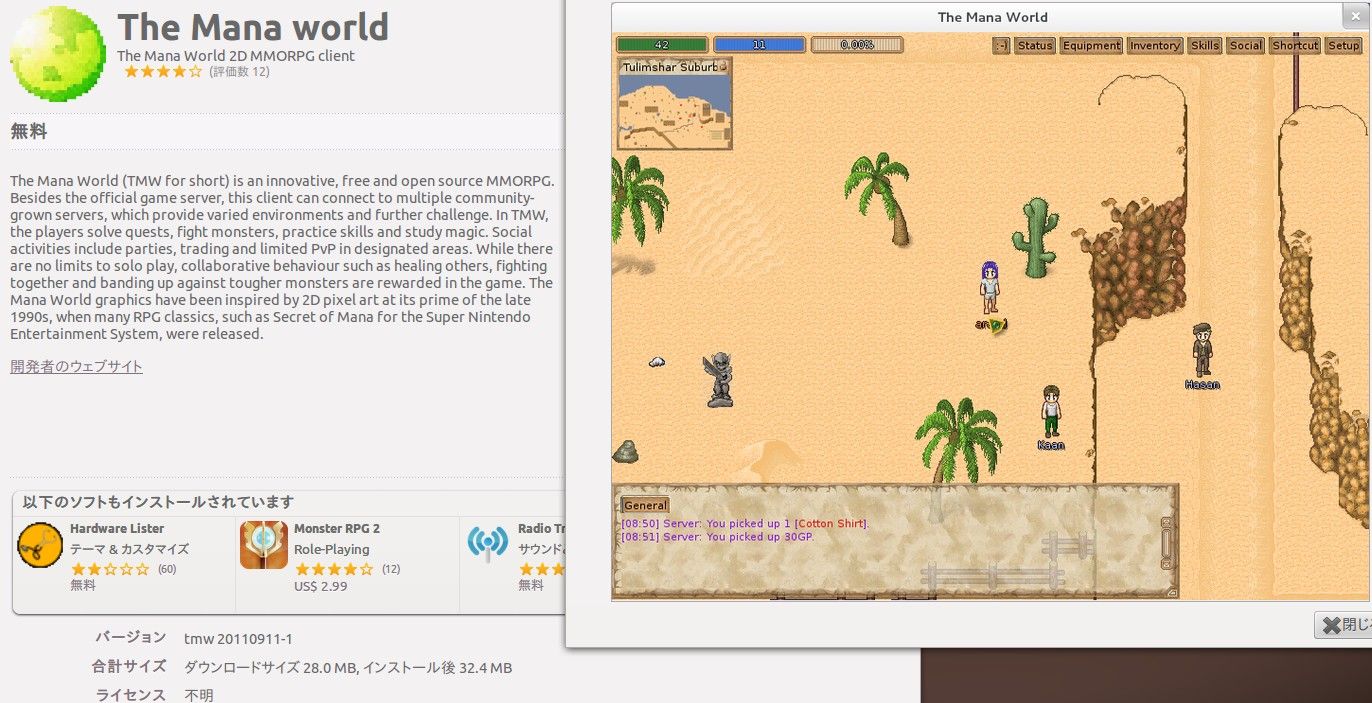Click the Monster RPG 2 star rating
1372x703 pixels.
tap(333, 569)
